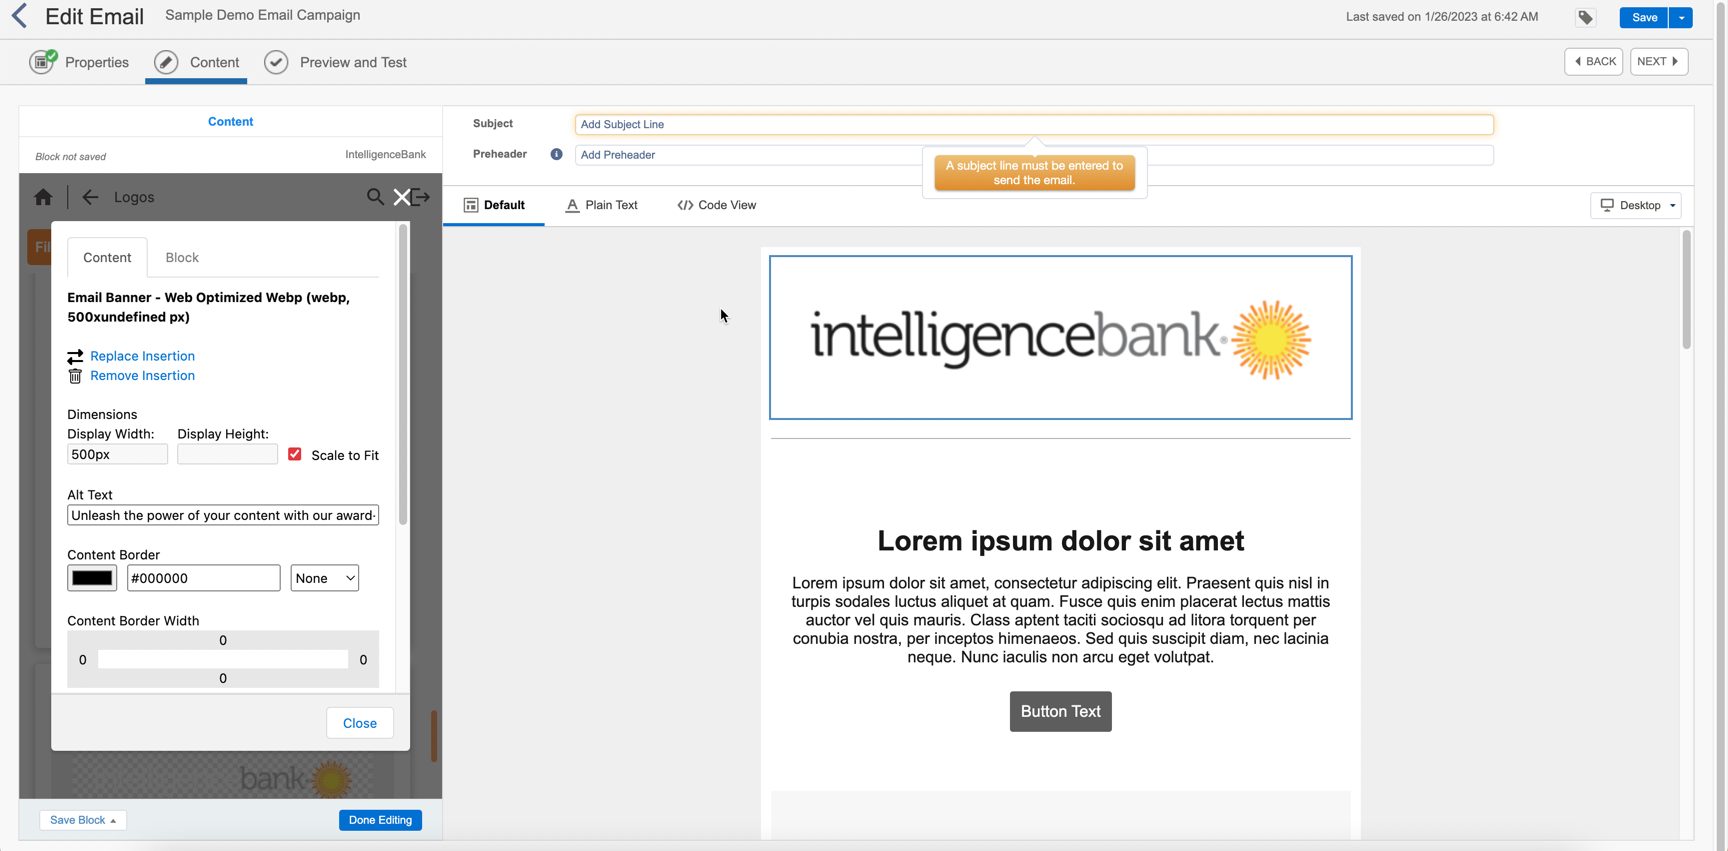1728x851 pixels.
Task: Close the image settings dialog
Action: click(360, 723)
